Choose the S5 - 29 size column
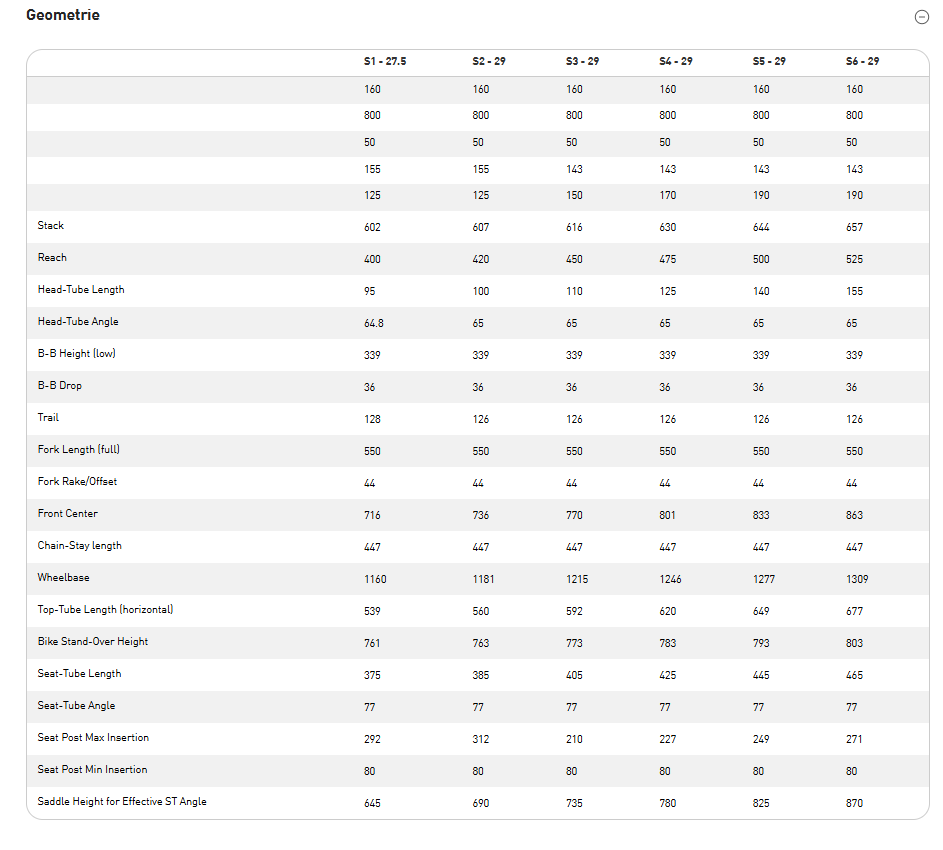This screenshot has height=850, width=943. coord(769,62)
